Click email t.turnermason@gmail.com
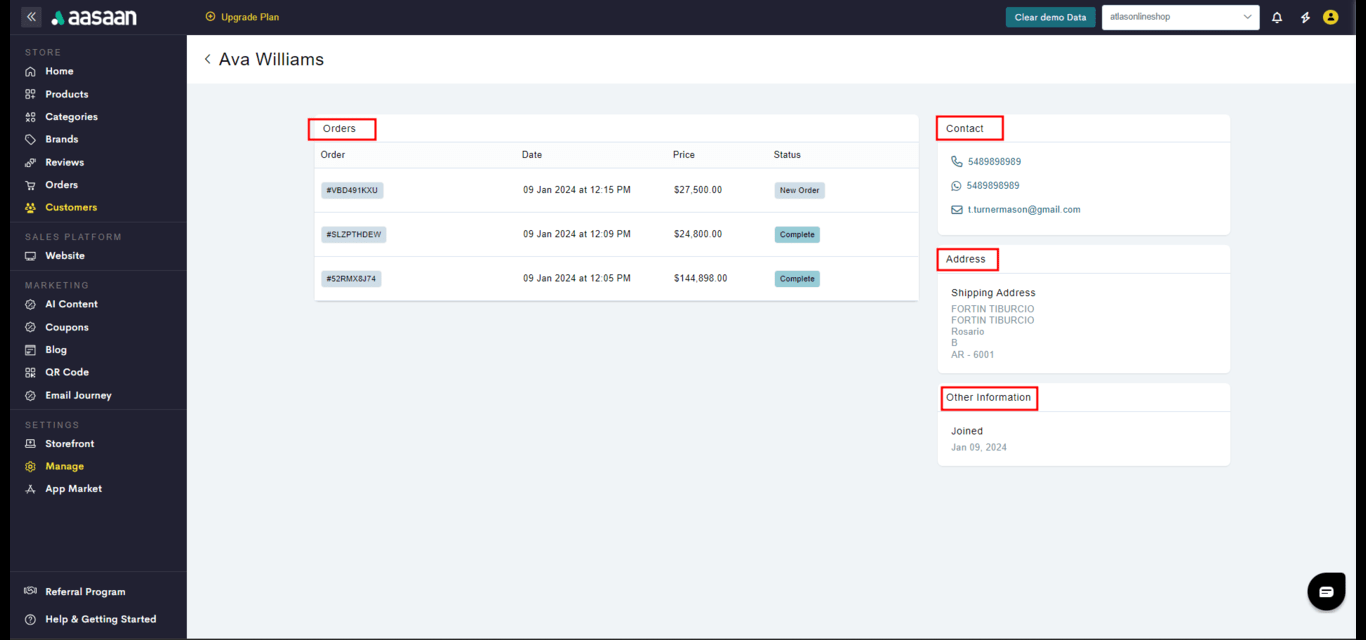Viewport: 1366px width, 640px height. pos(1024,210)
